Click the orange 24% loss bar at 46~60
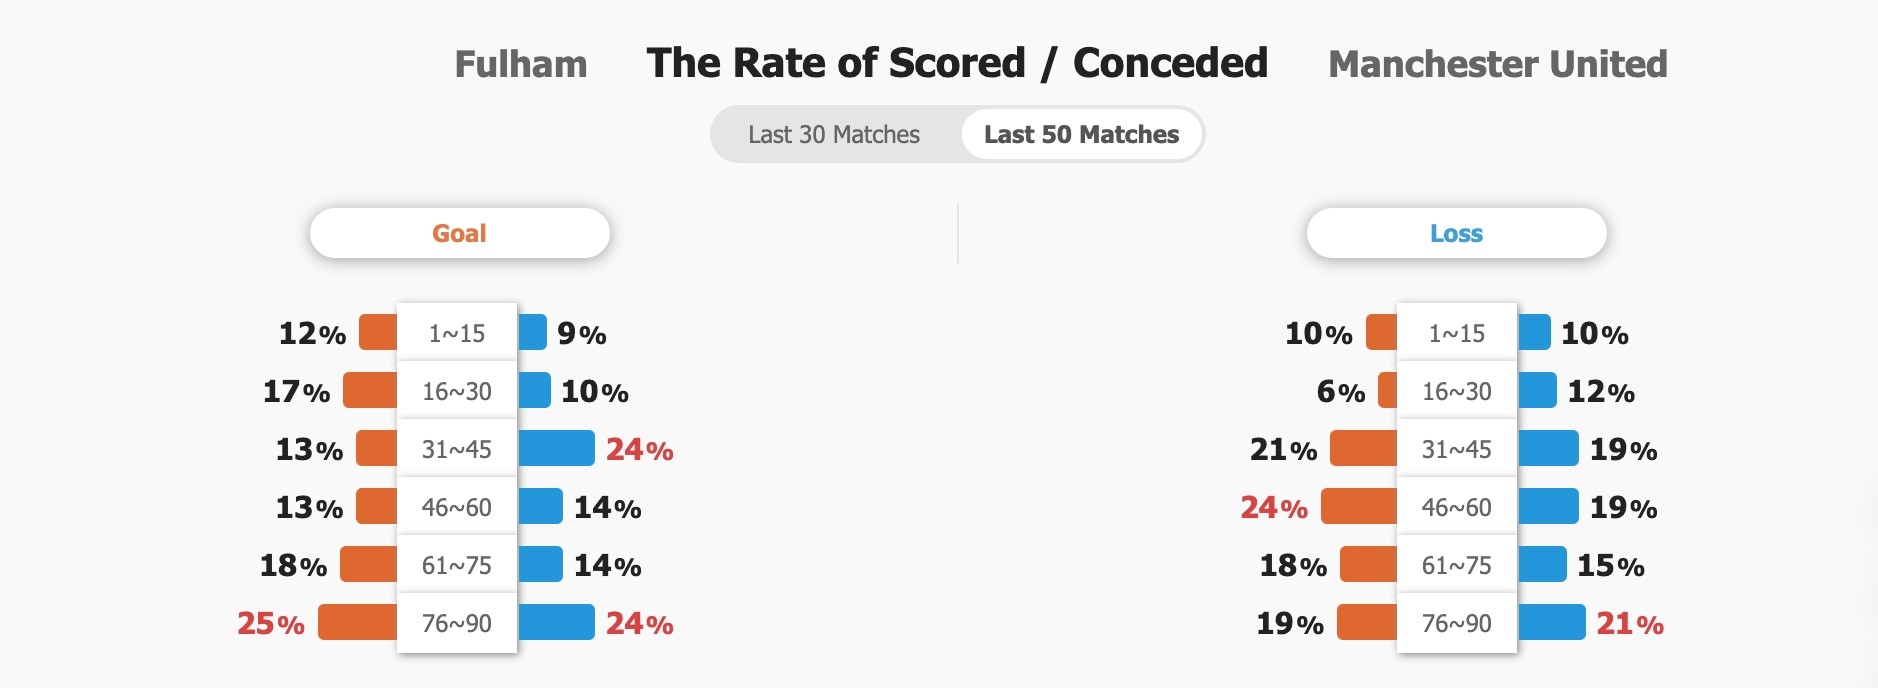 point(1358,506)
